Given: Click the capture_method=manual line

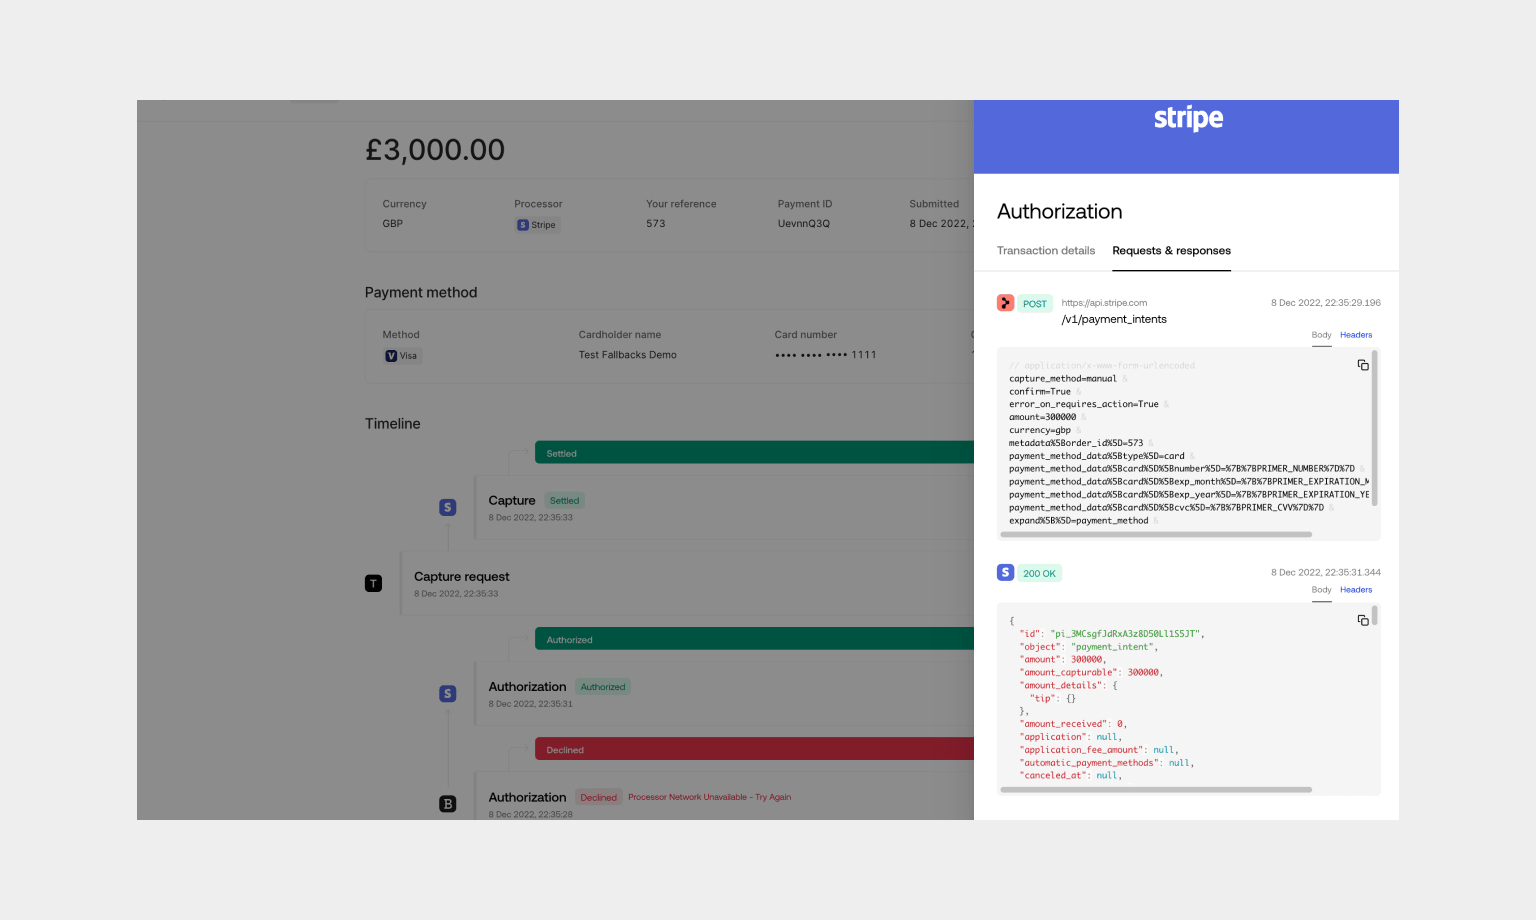Looking at the screenshot, I should (1063, 379).
